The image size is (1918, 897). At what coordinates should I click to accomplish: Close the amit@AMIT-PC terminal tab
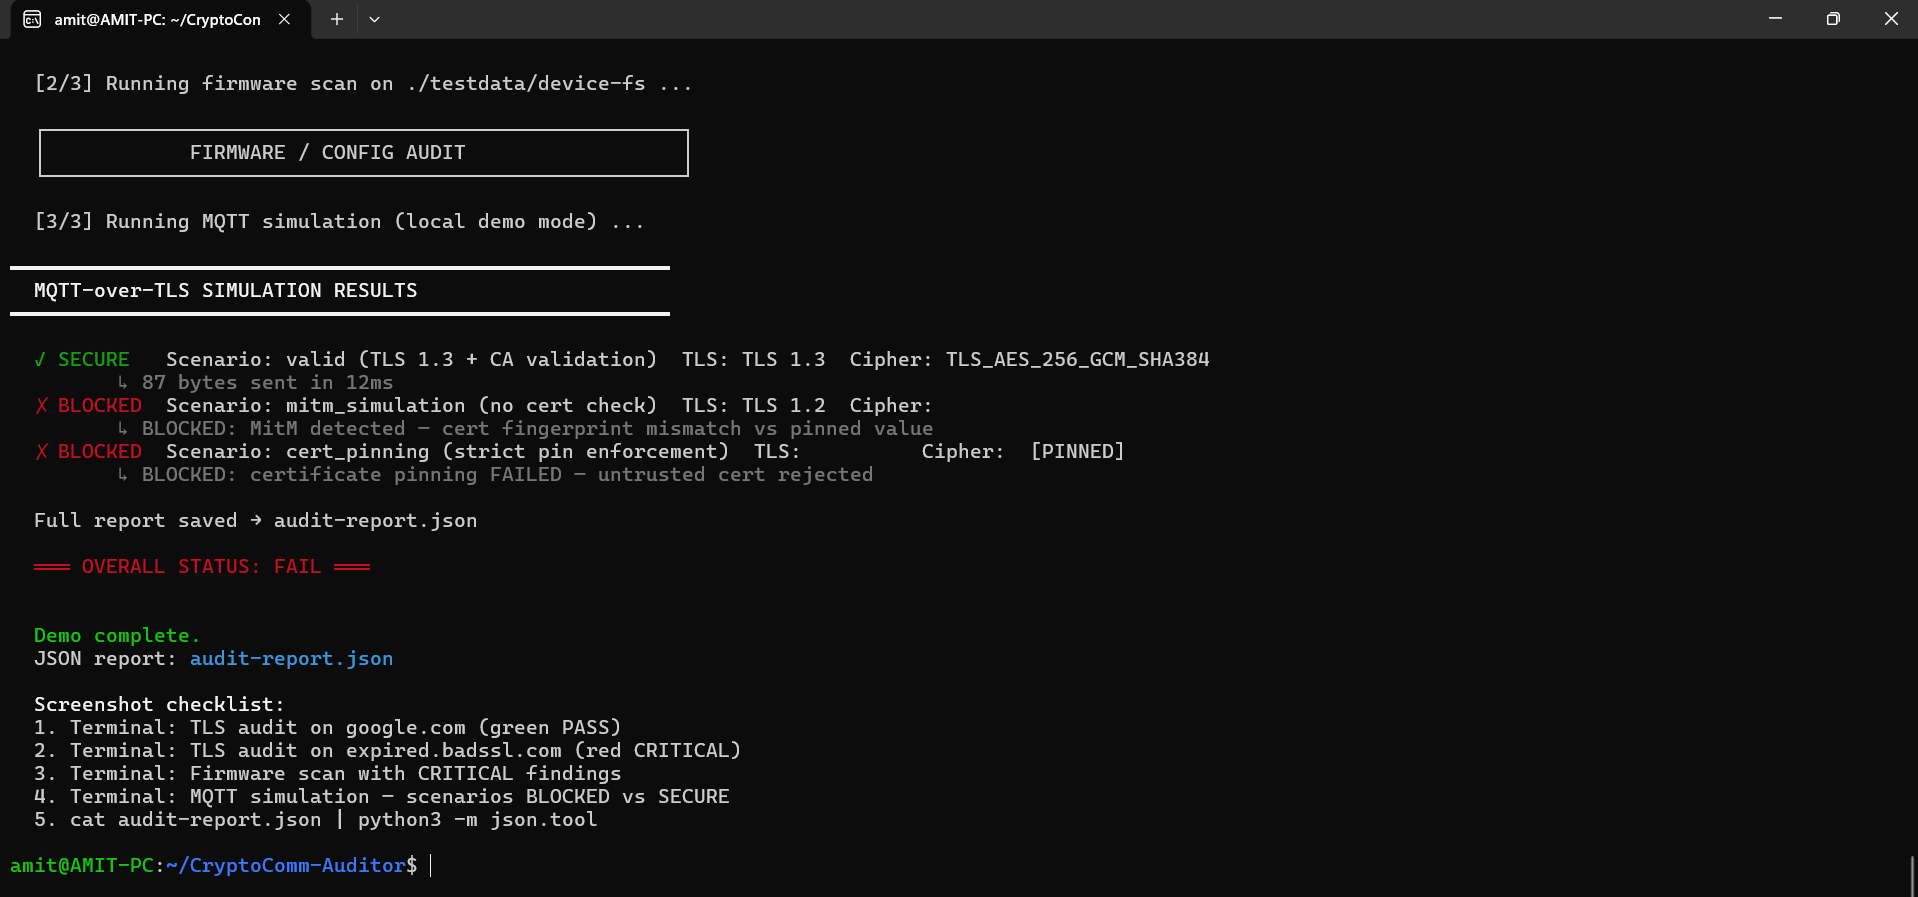(x=284, y=19)
